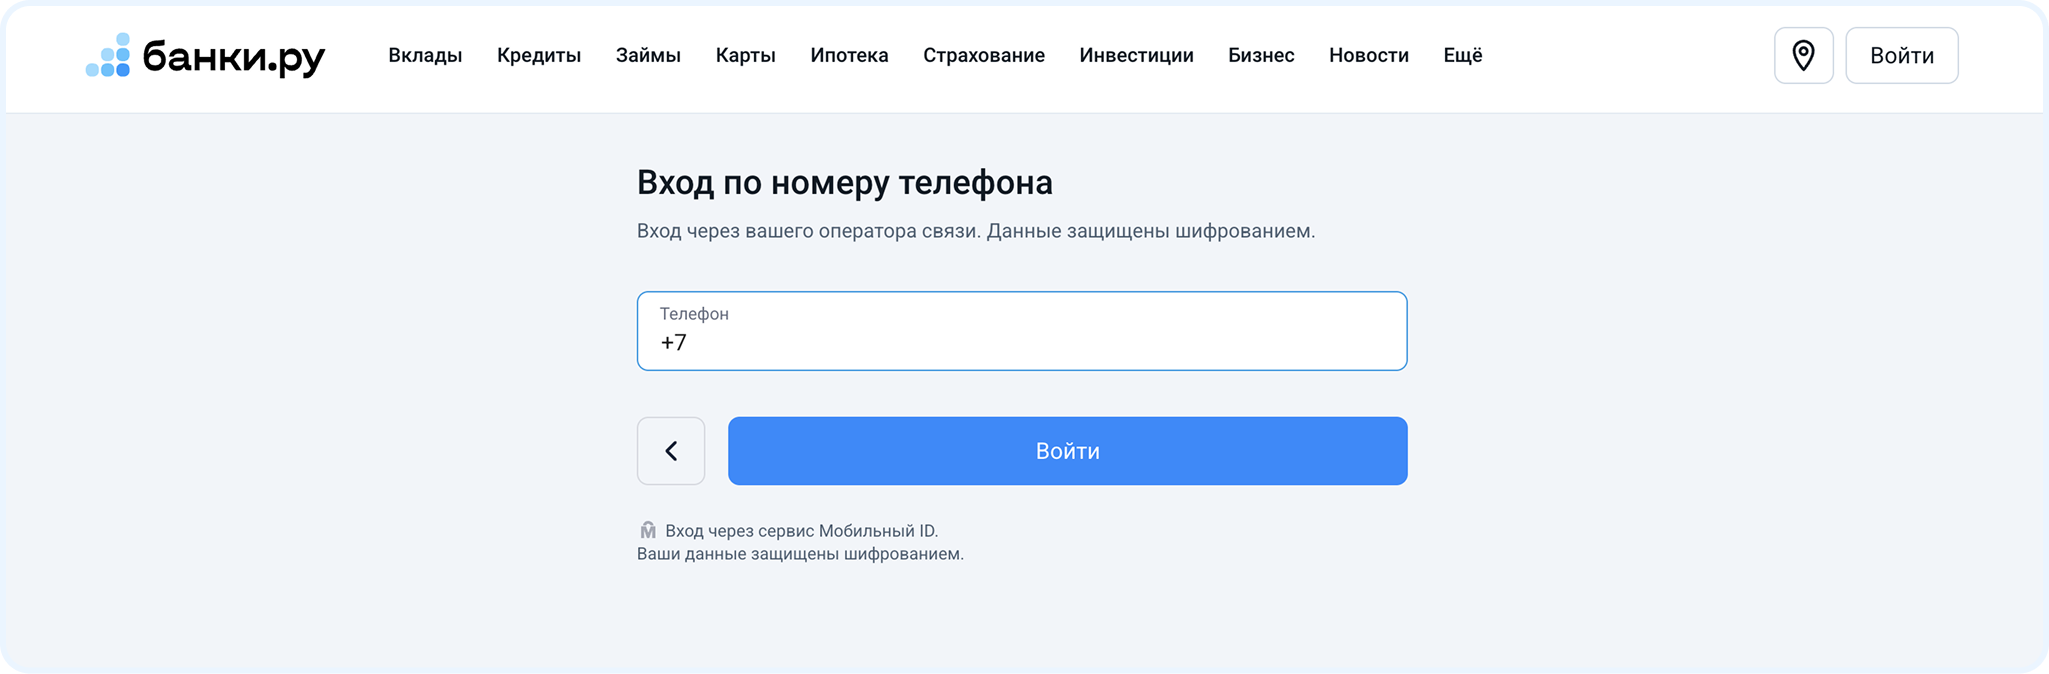Select the Инвестиции menu item

point(1136,55)
